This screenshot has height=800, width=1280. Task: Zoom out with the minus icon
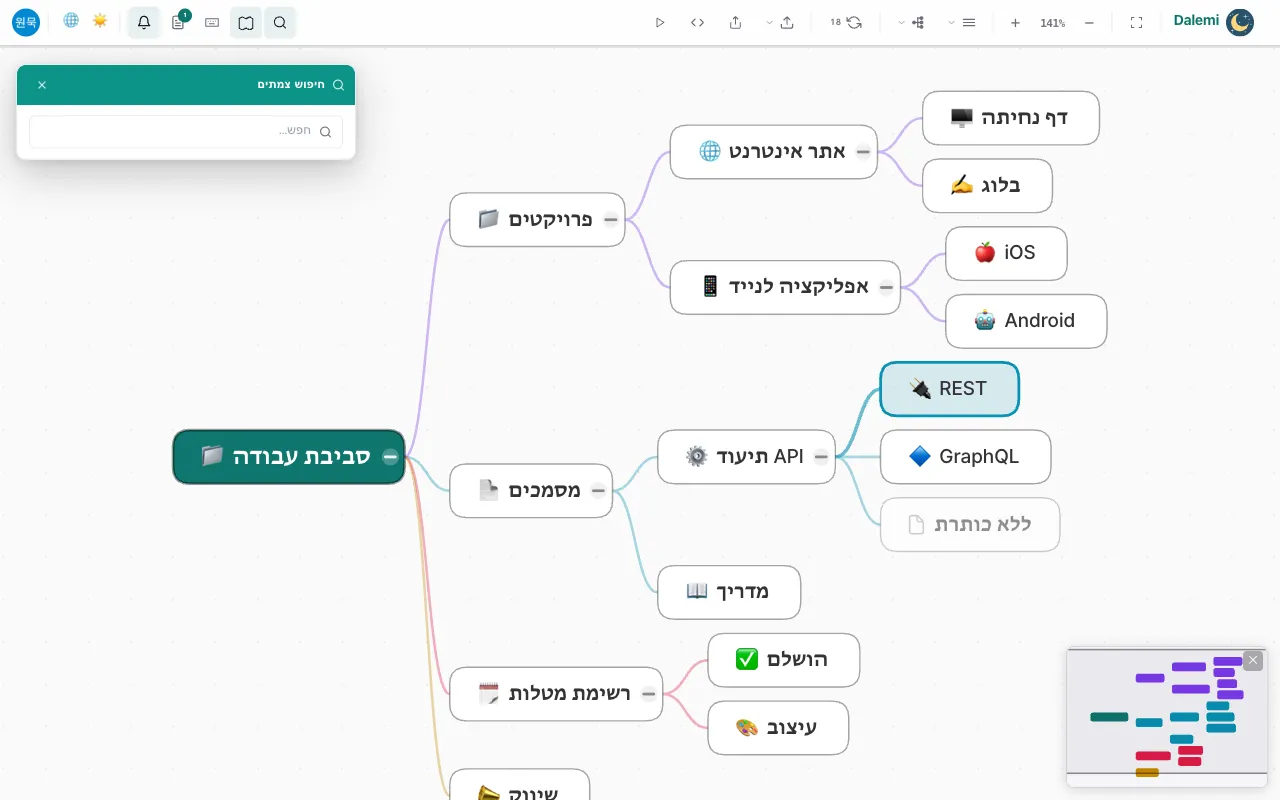click(x=1090, y=22)
